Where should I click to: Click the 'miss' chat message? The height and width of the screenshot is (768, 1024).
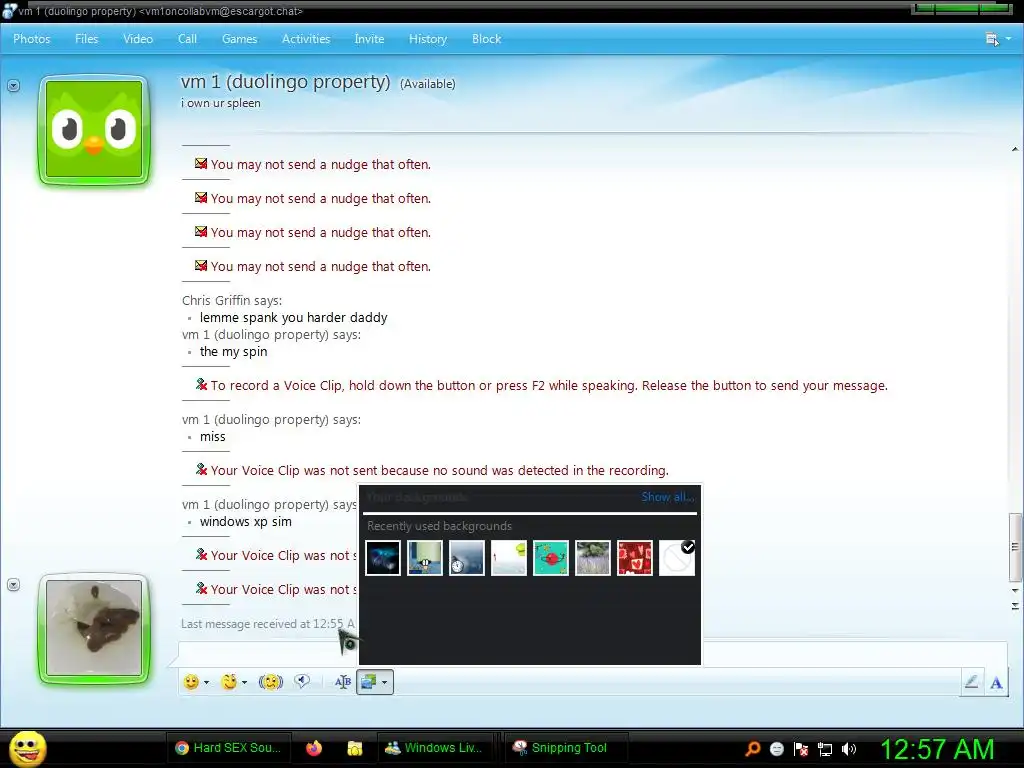pyautogui.click(x=212, y=436)
